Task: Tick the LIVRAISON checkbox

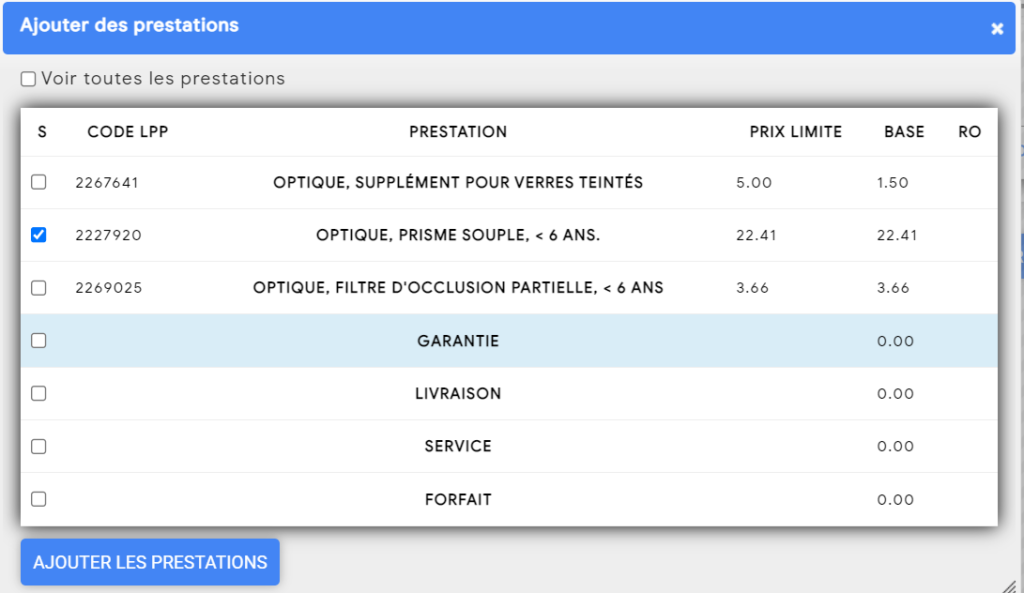Action: point(39,393)
